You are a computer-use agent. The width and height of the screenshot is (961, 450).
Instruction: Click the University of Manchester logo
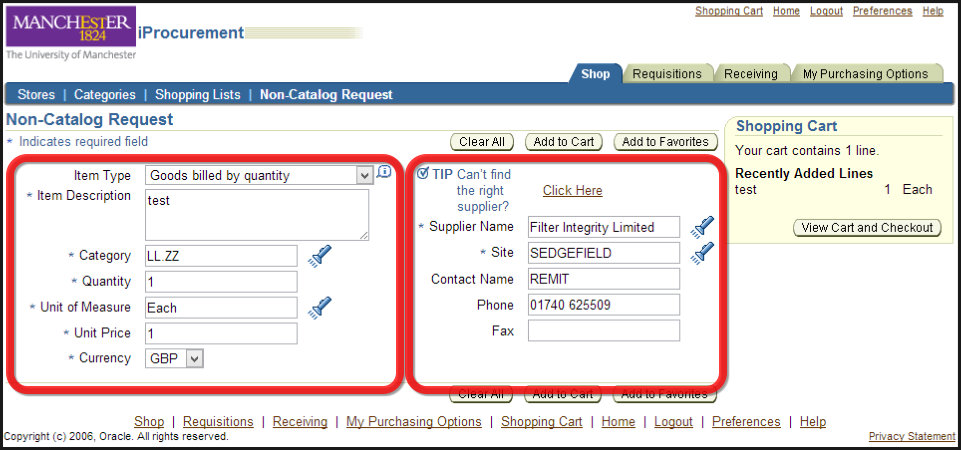coord(70,33)
